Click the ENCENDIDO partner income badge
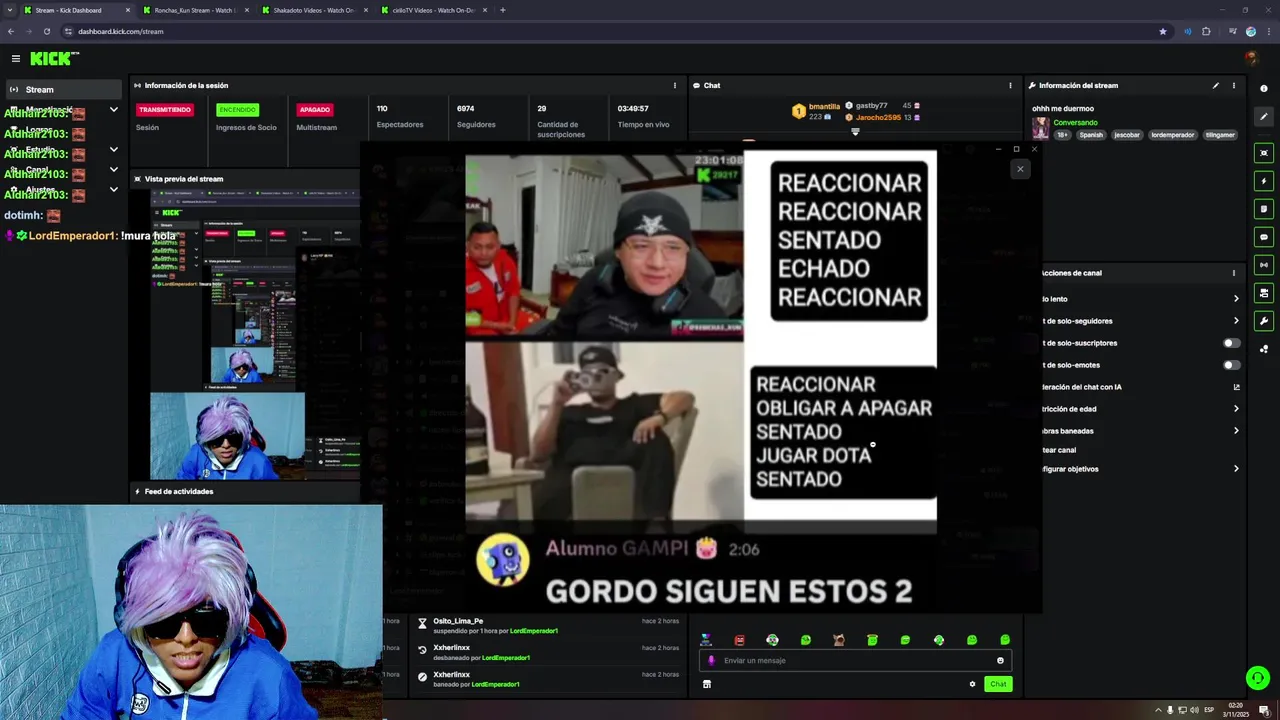This screenshot has height=720, width=1280. tap(237, 110)
